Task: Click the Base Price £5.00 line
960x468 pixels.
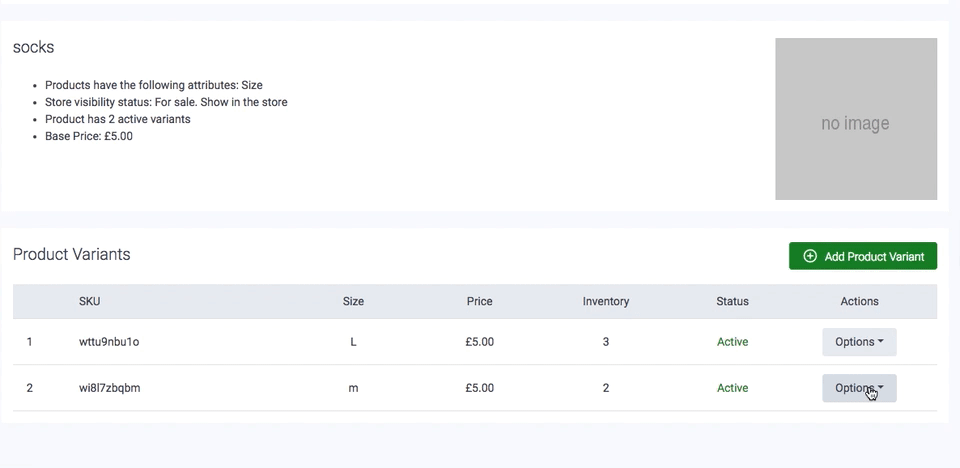Action: tap(89, 136)
